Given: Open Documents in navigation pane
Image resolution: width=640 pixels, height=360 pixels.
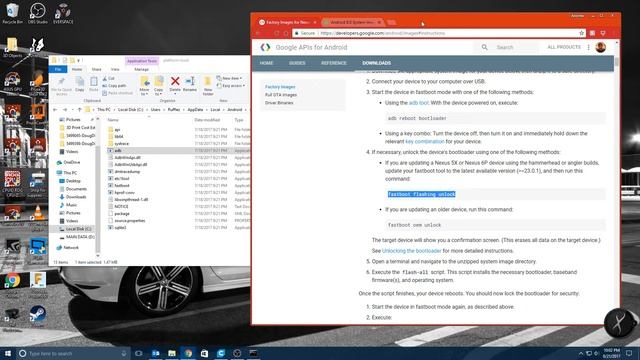Looking at the screenshot, I should (76, 189).
